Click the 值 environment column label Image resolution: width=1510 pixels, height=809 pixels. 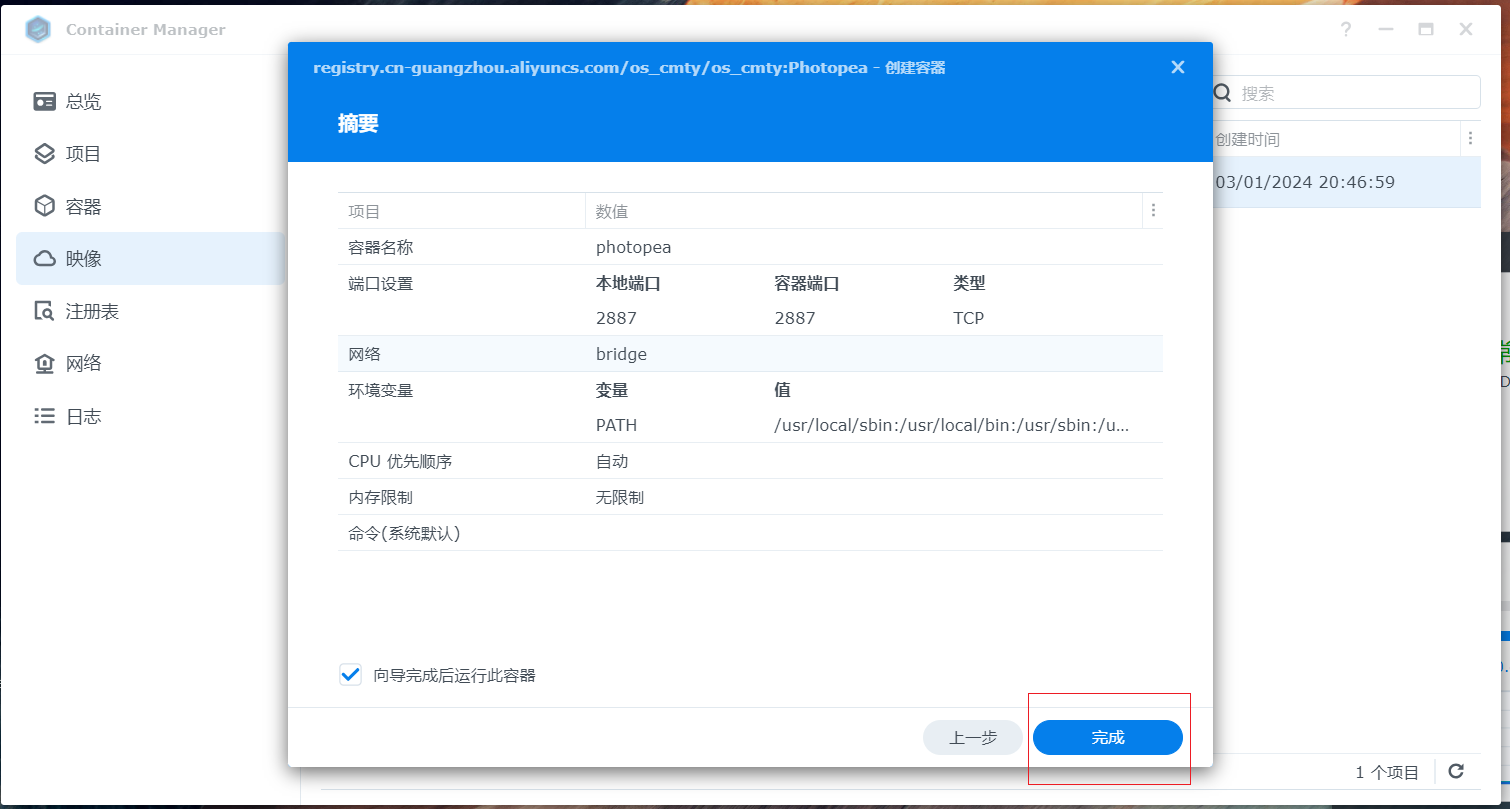[x=782, y=390]
